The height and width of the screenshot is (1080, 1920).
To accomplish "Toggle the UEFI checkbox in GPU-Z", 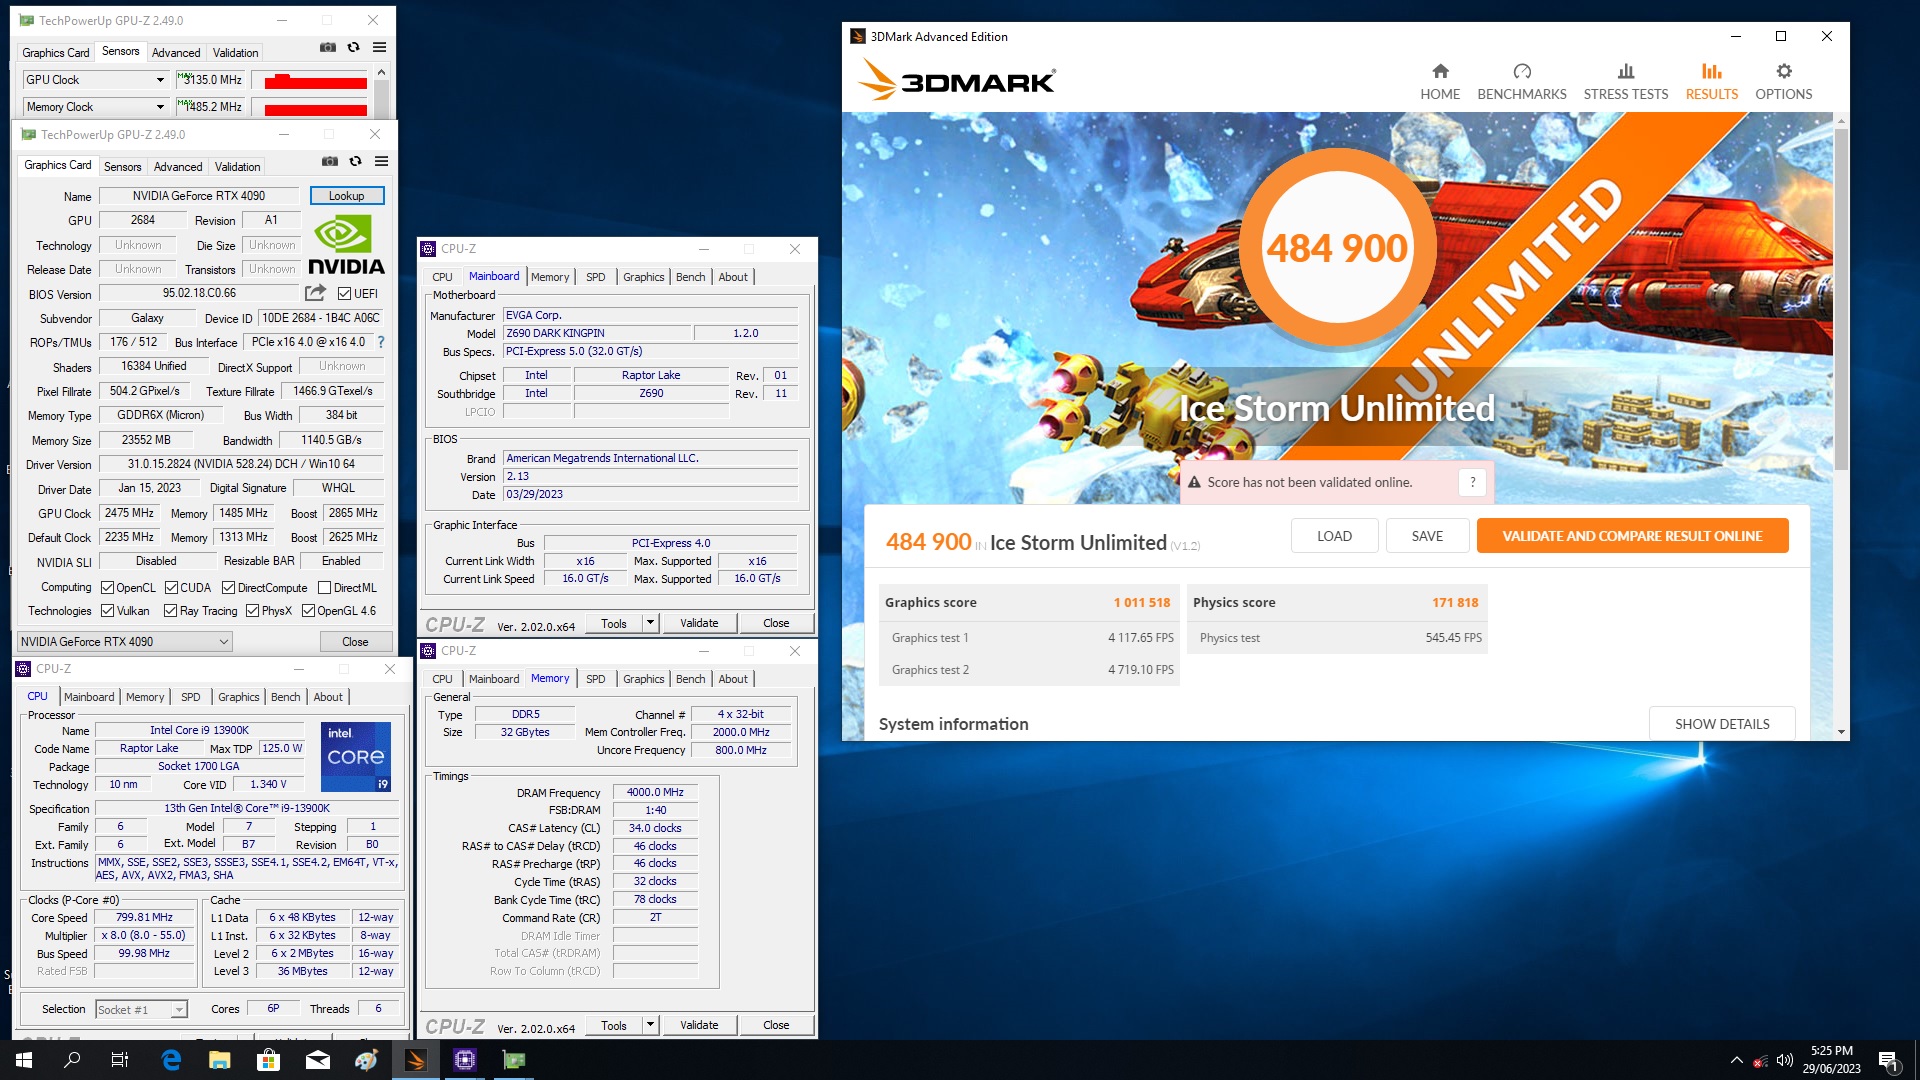I will (344, 294).
